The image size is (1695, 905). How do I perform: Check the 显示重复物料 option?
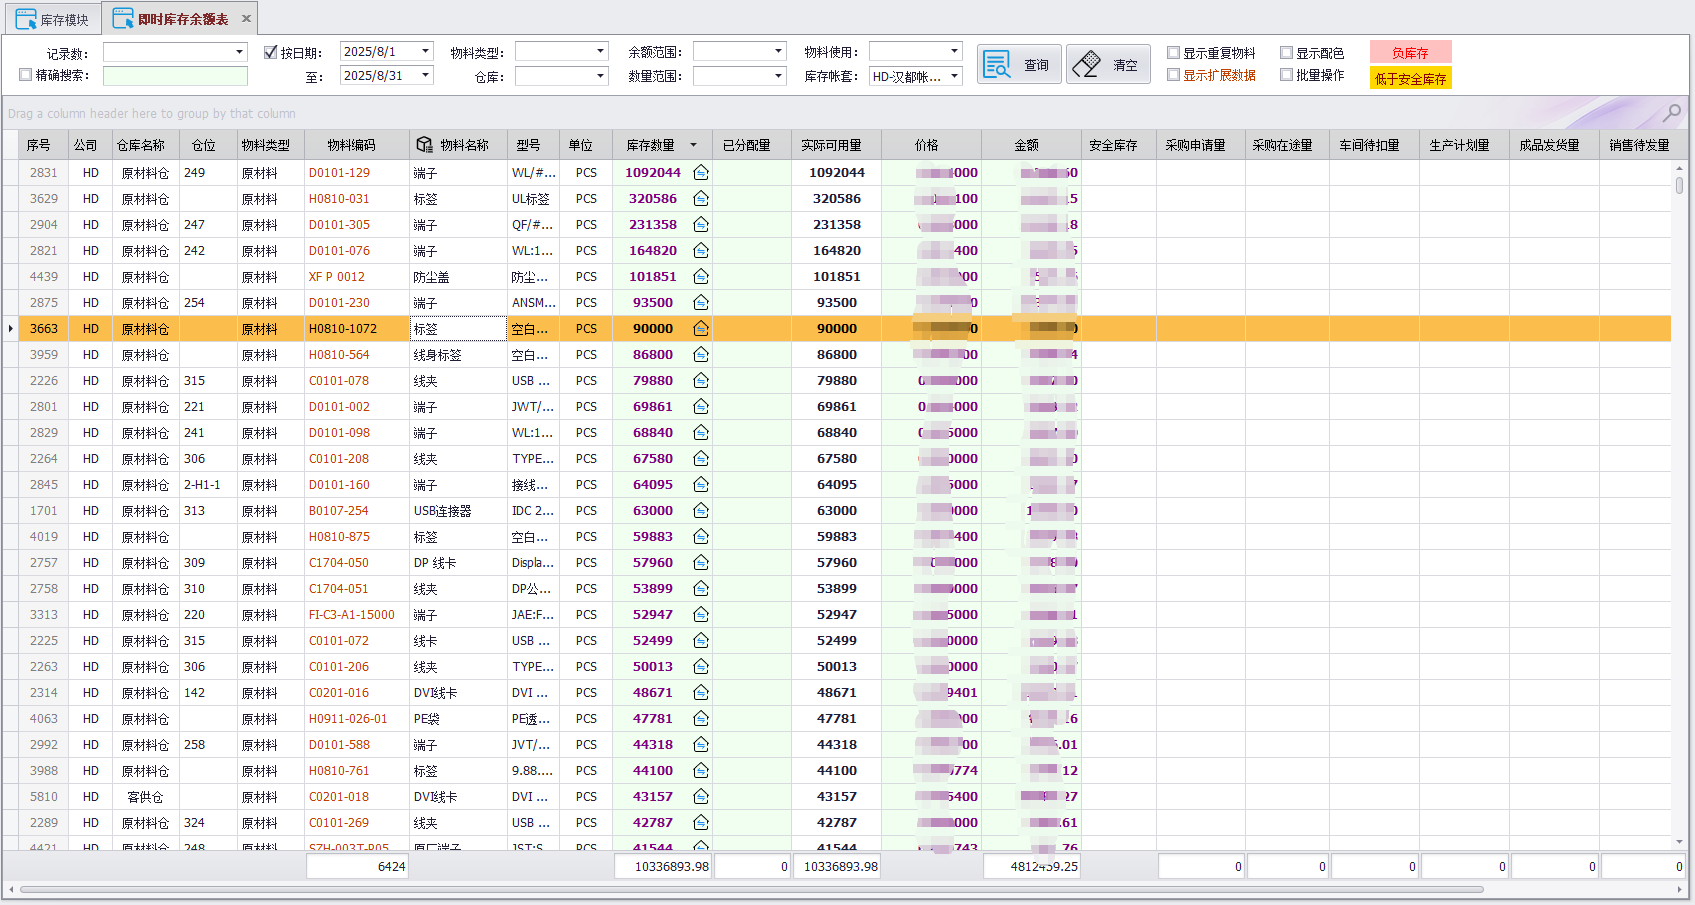point(1174,53)
